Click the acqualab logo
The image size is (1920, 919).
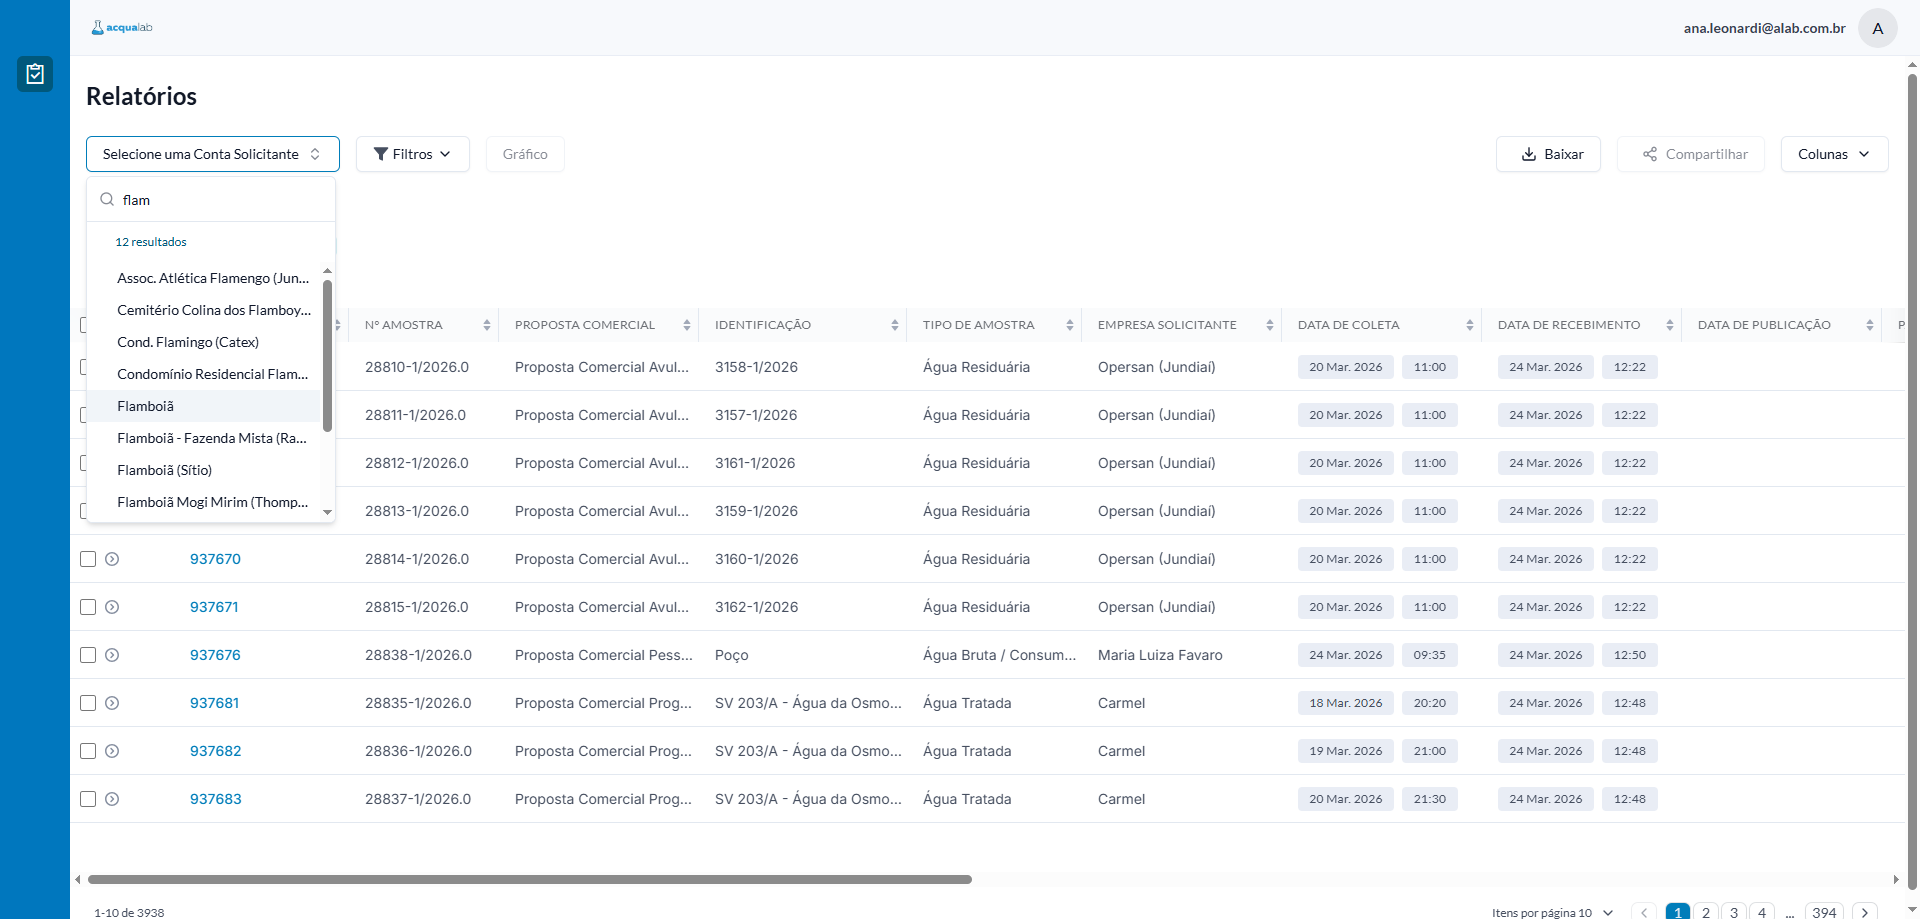click(x=122, y=28)
